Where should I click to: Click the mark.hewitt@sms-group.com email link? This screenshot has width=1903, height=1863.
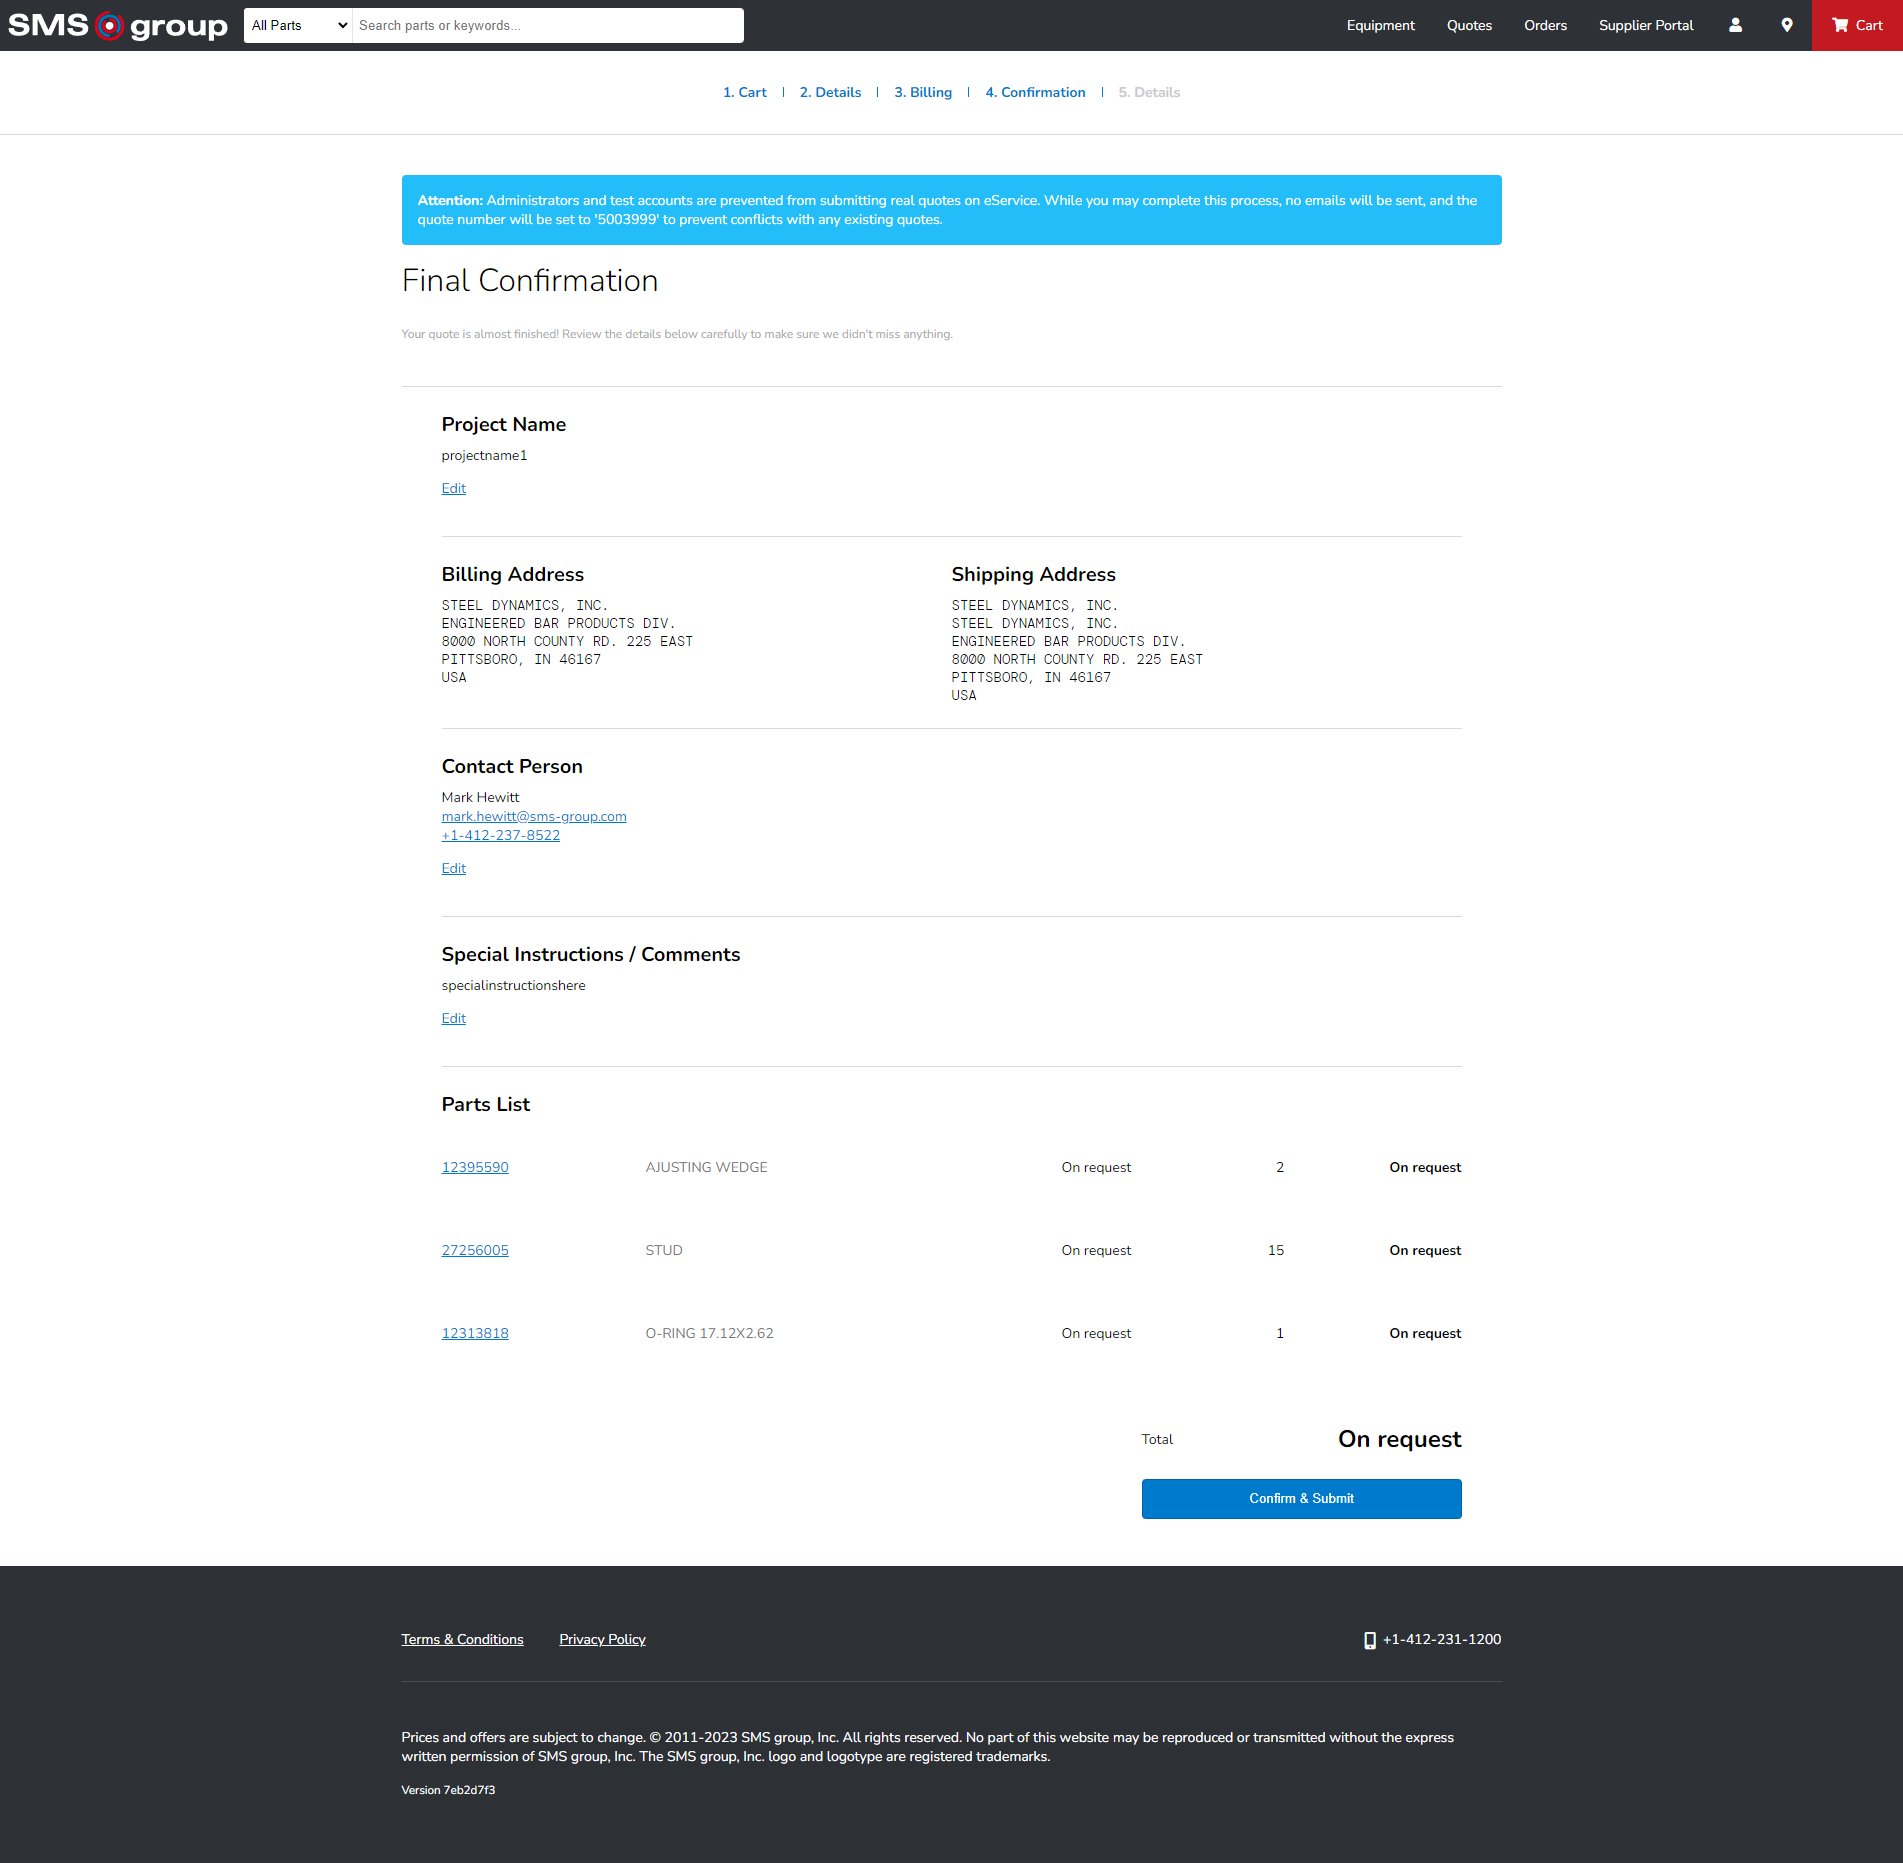point(533,816)
